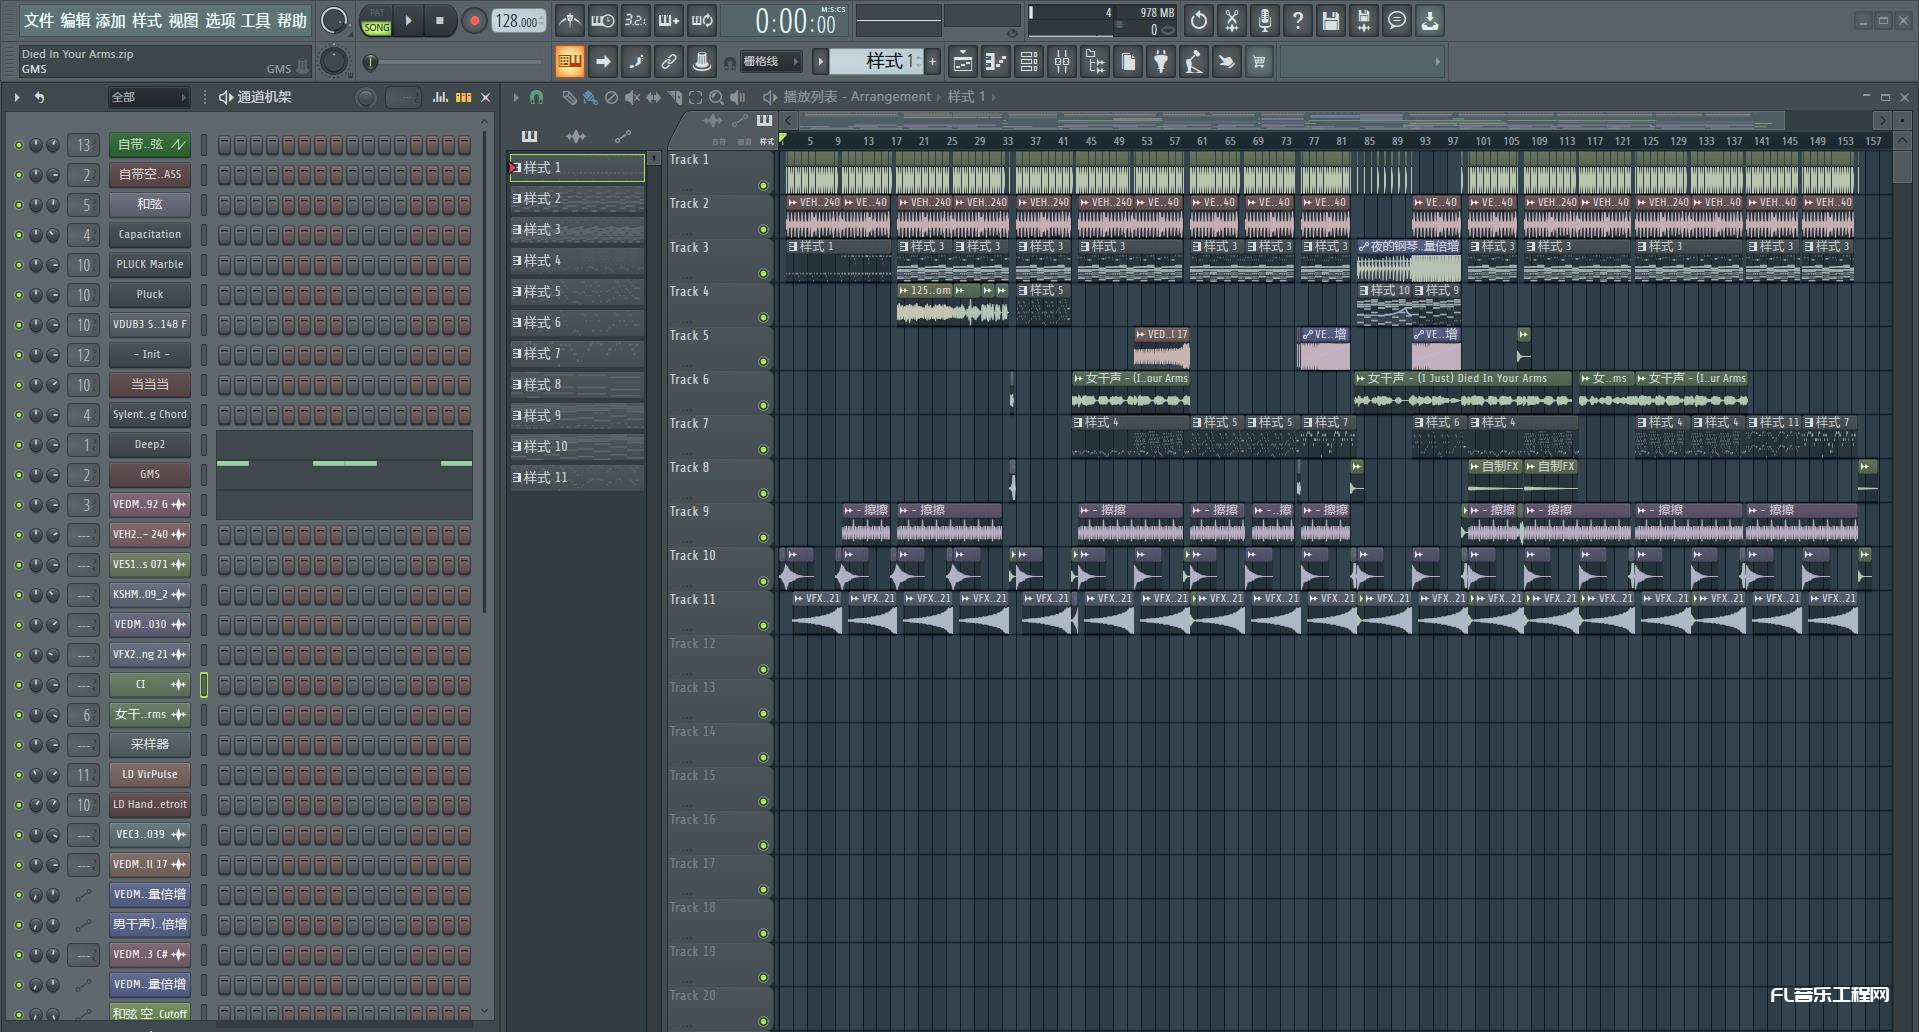Image resolution: width=1919 pixels, height=1032 pixels.
Task: Open the 文件 (File) menu
Action: [38, 20]
